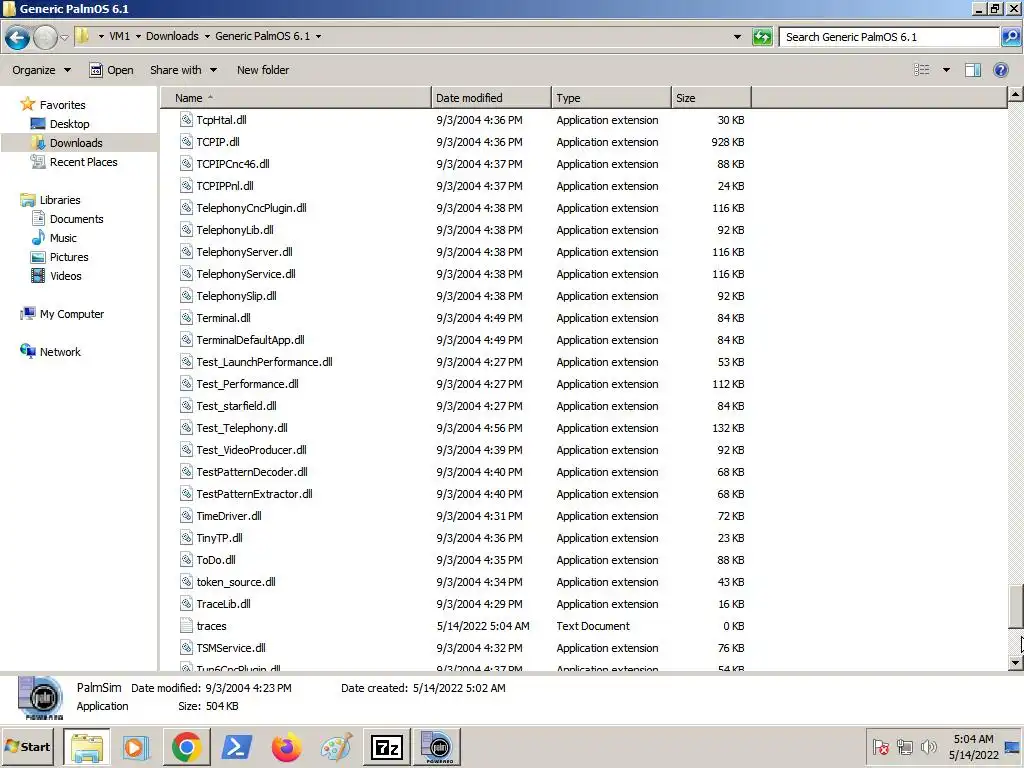Expand the Downloads breadcrumb arrow
The height and width of the screenshot is (768, 1024).
(207, 37)
